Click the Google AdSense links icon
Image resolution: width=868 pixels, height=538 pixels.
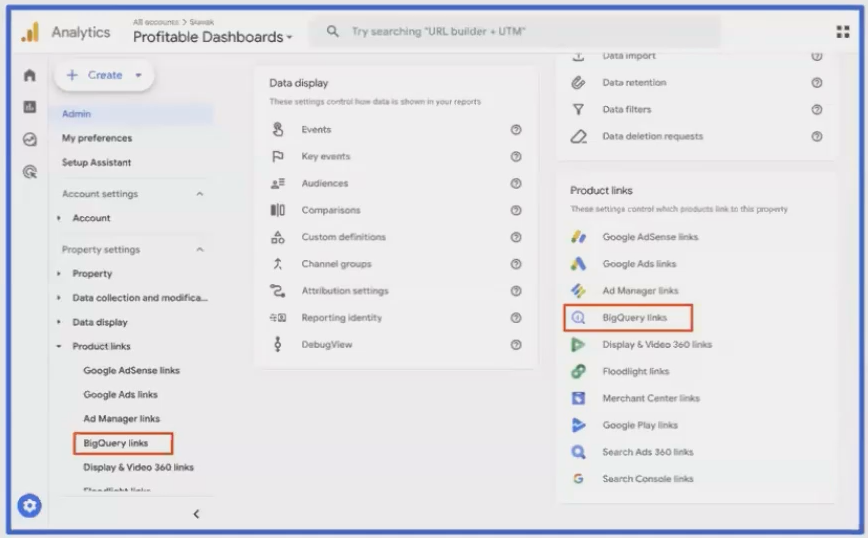click(x=578, y=237)
